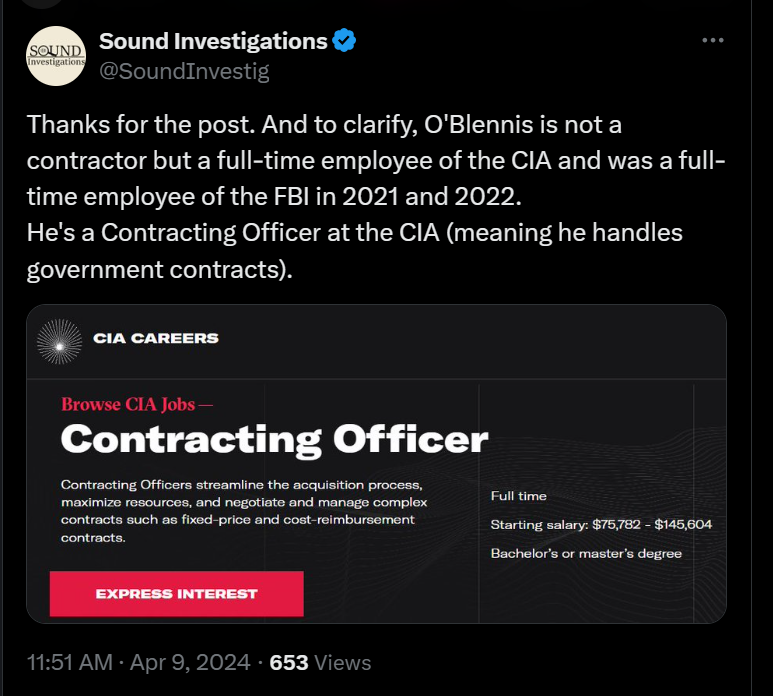Click the Sound Investigations profile avatar

click(x=56, y=56)
